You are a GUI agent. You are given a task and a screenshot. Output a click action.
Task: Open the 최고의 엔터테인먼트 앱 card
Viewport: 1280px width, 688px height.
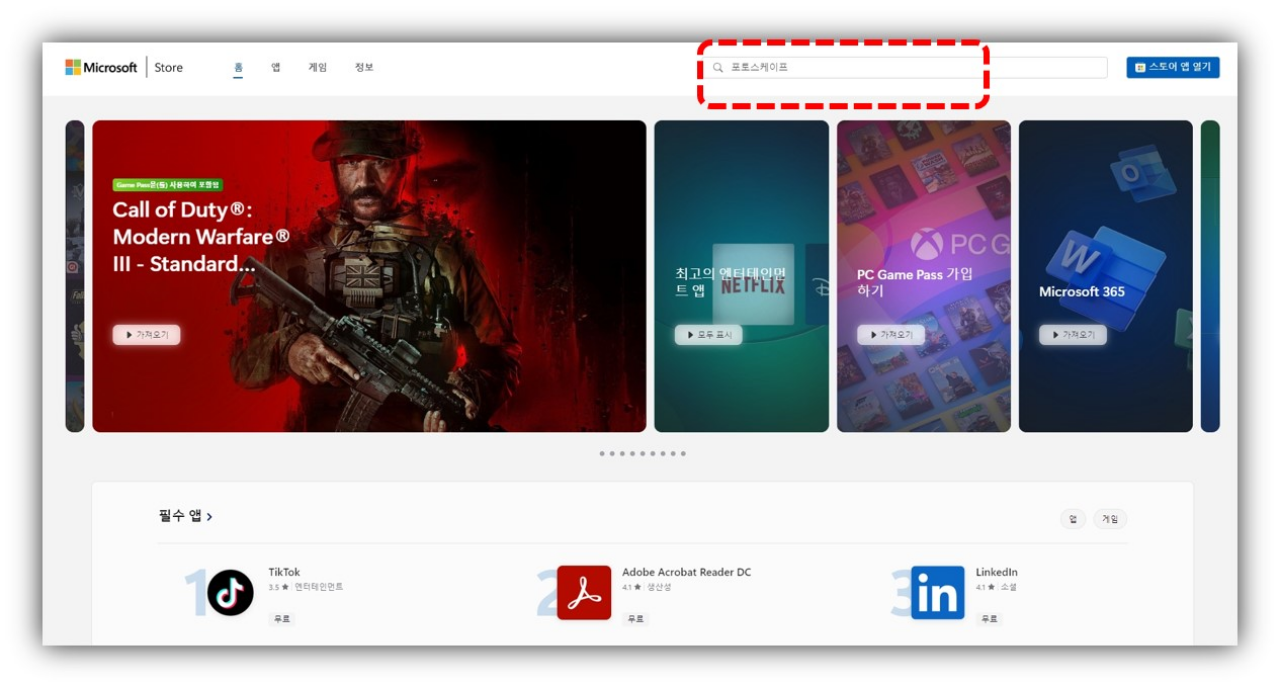click(741, 276)
